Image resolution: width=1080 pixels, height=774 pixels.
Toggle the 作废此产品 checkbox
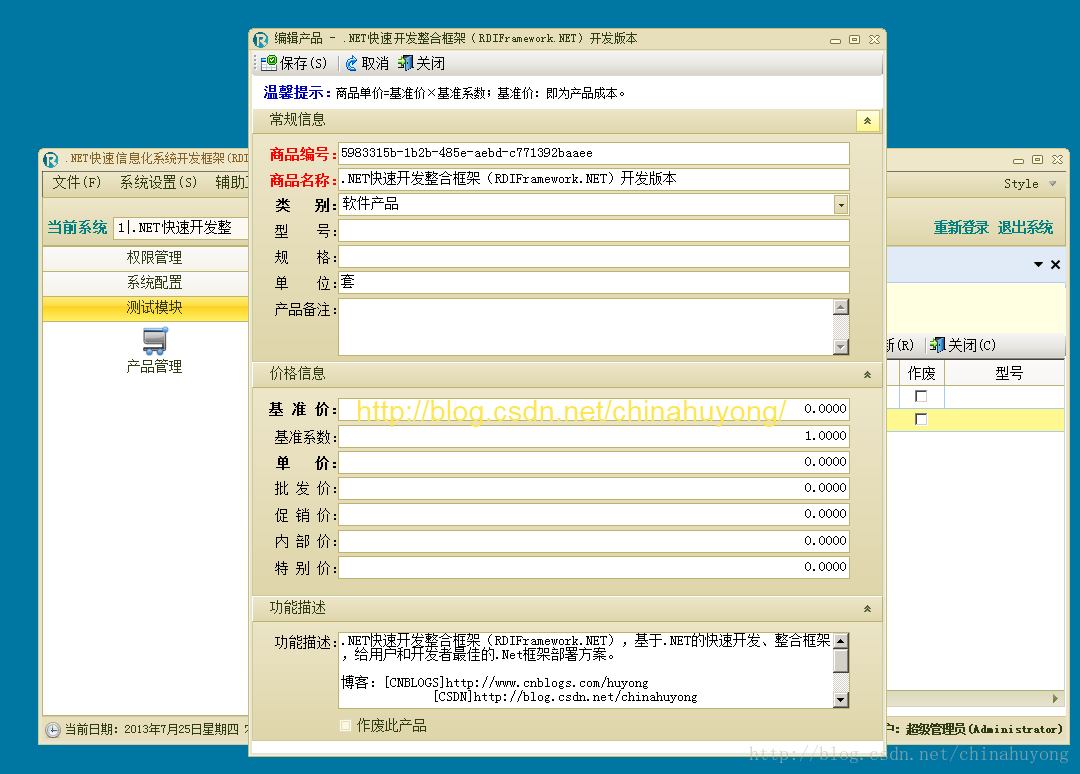pos(346,725)
